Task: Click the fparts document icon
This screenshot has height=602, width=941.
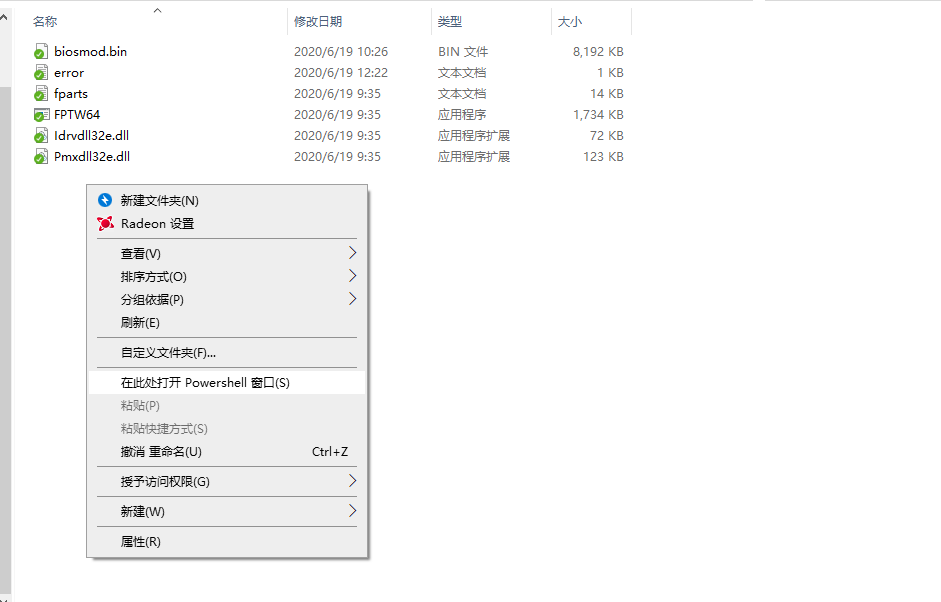Action: (x=40, y=94)
